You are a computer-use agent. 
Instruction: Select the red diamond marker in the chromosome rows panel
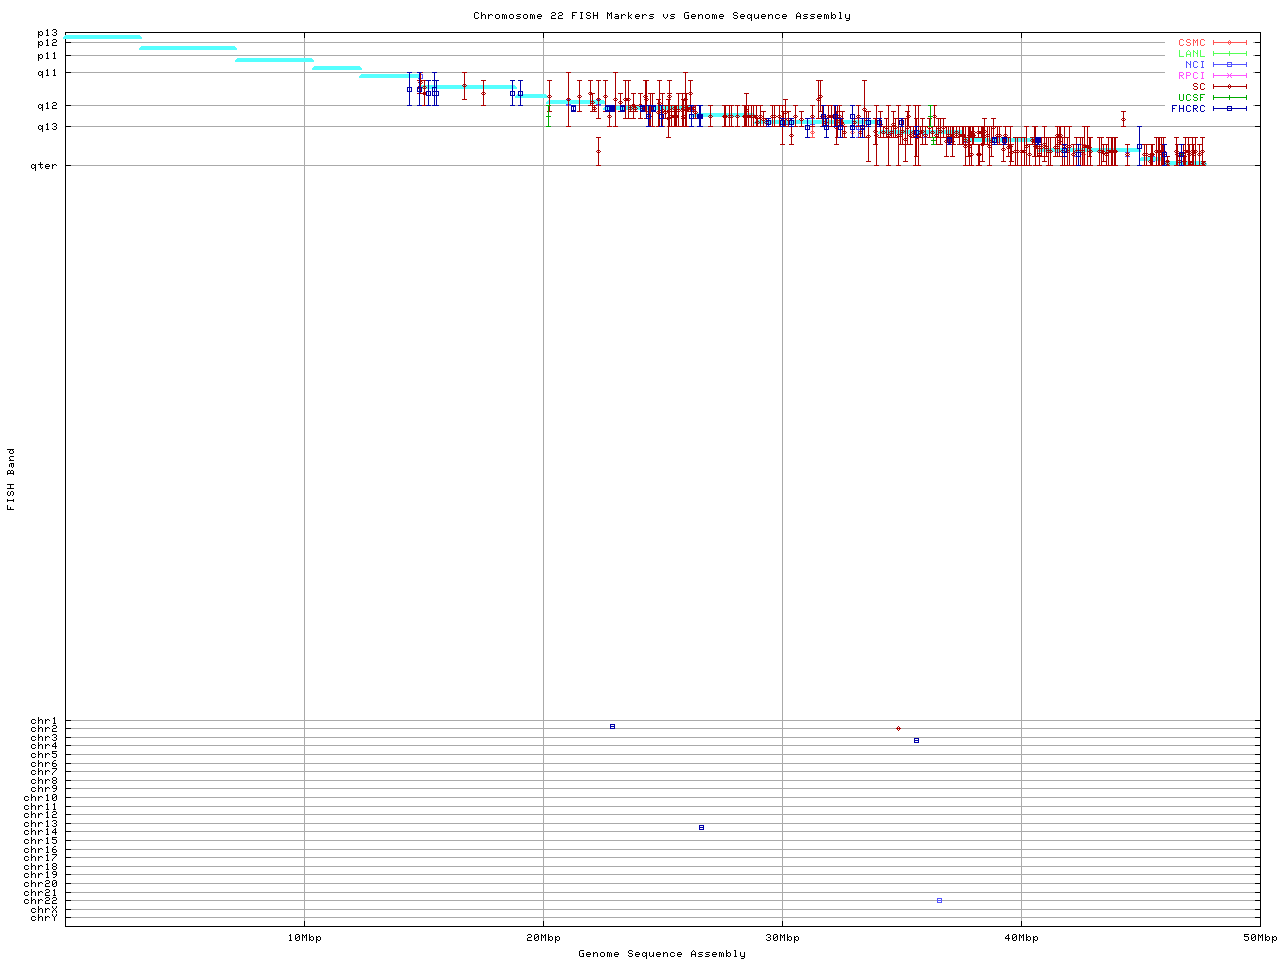[898, 728]
